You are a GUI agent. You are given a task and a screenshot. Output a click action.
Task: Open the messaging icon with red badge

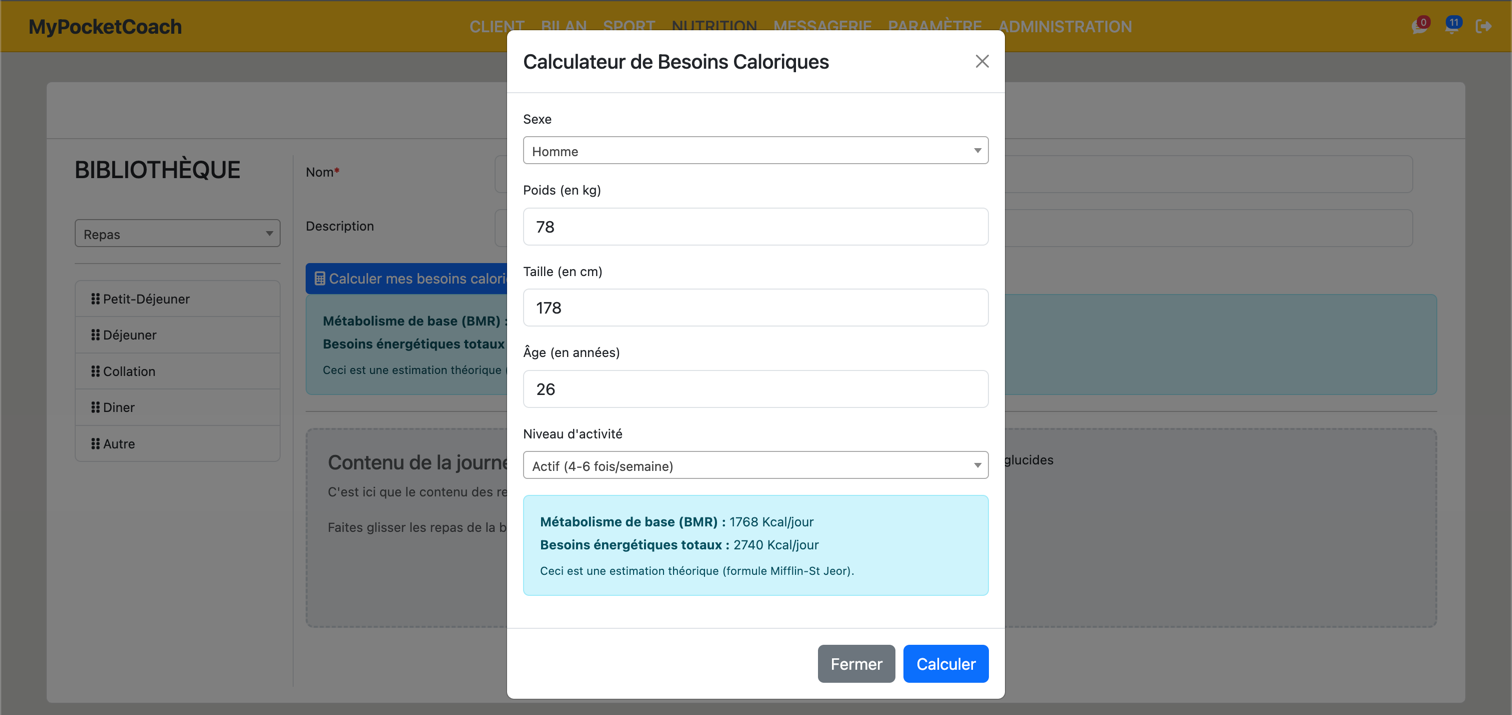point(1418,26)
